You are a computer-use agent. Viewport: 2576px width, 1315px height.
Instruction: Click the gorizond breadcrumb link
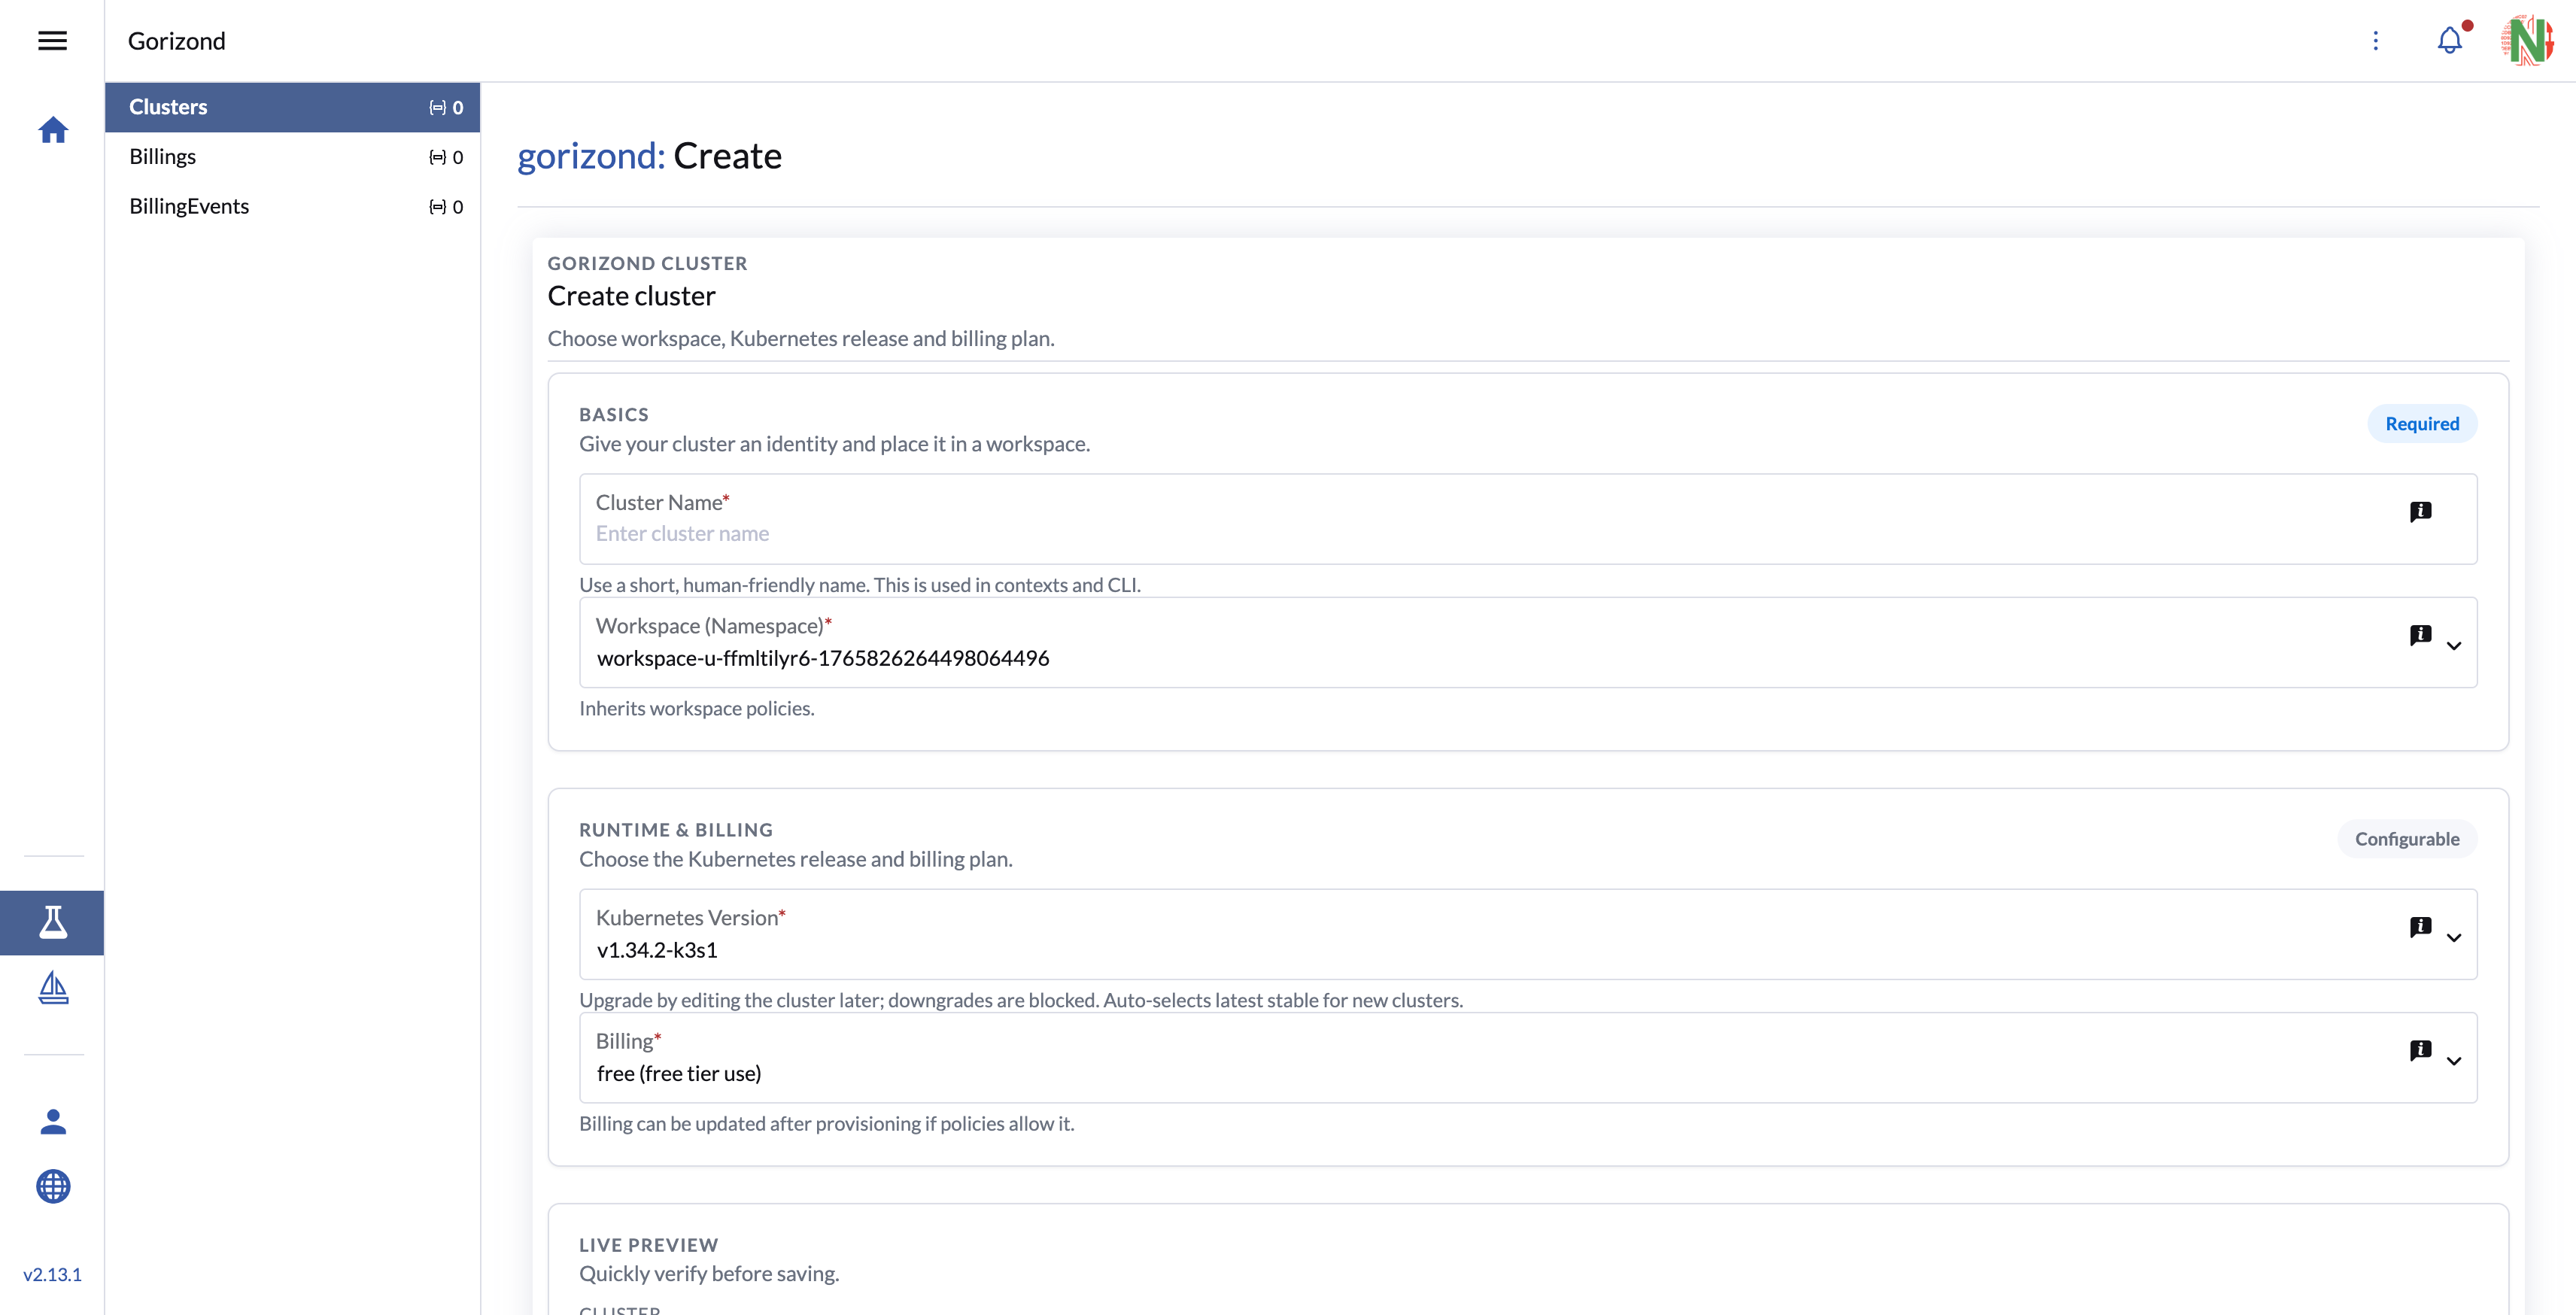(x=588, y=156)
